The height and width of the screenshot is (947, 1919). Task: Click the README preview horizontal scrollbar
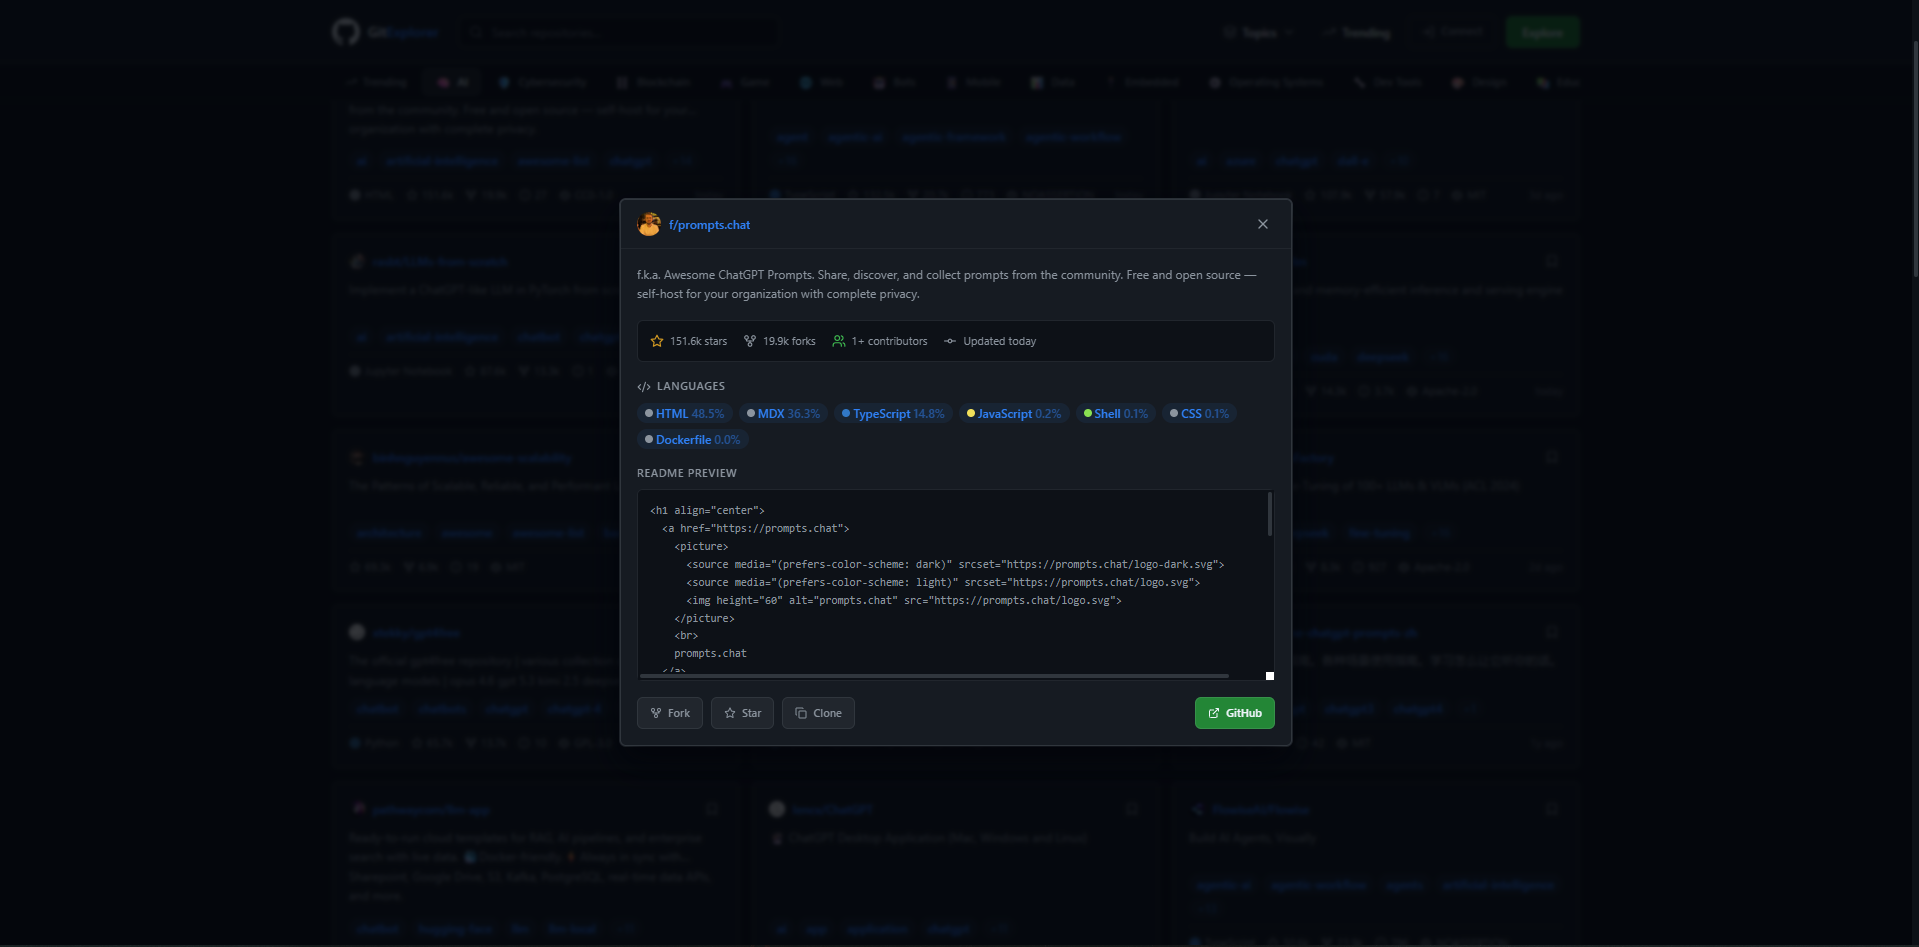934,676
